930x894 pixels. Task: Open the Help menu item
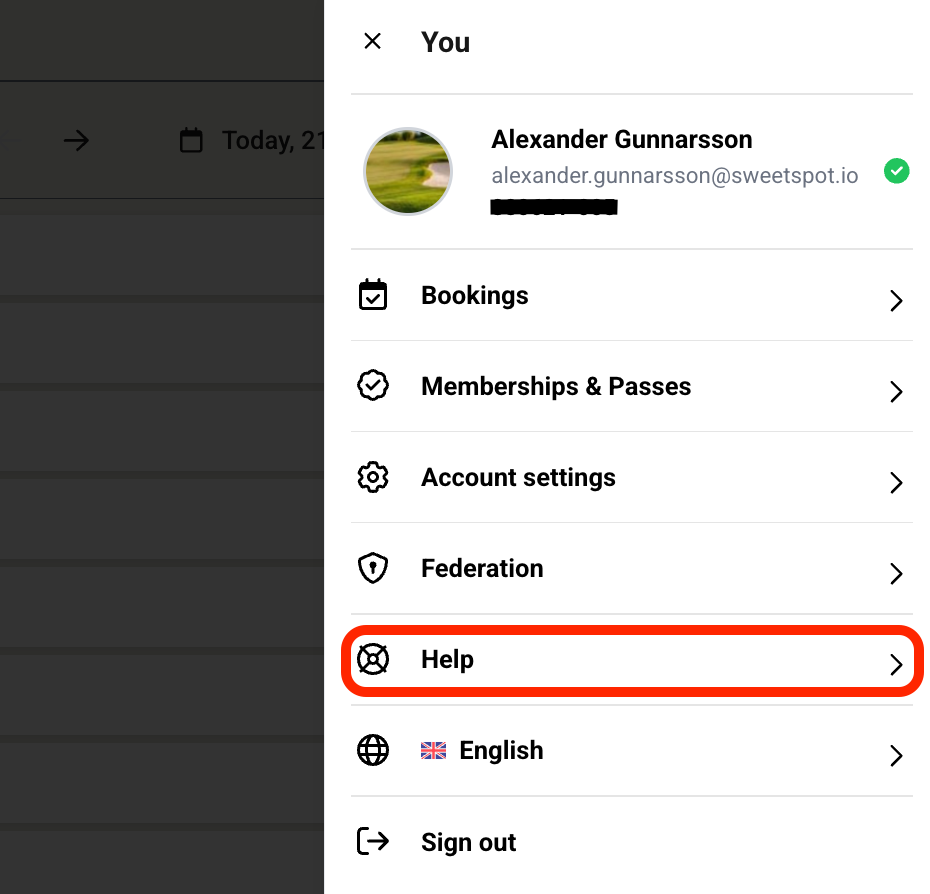[x=447, y=660]
